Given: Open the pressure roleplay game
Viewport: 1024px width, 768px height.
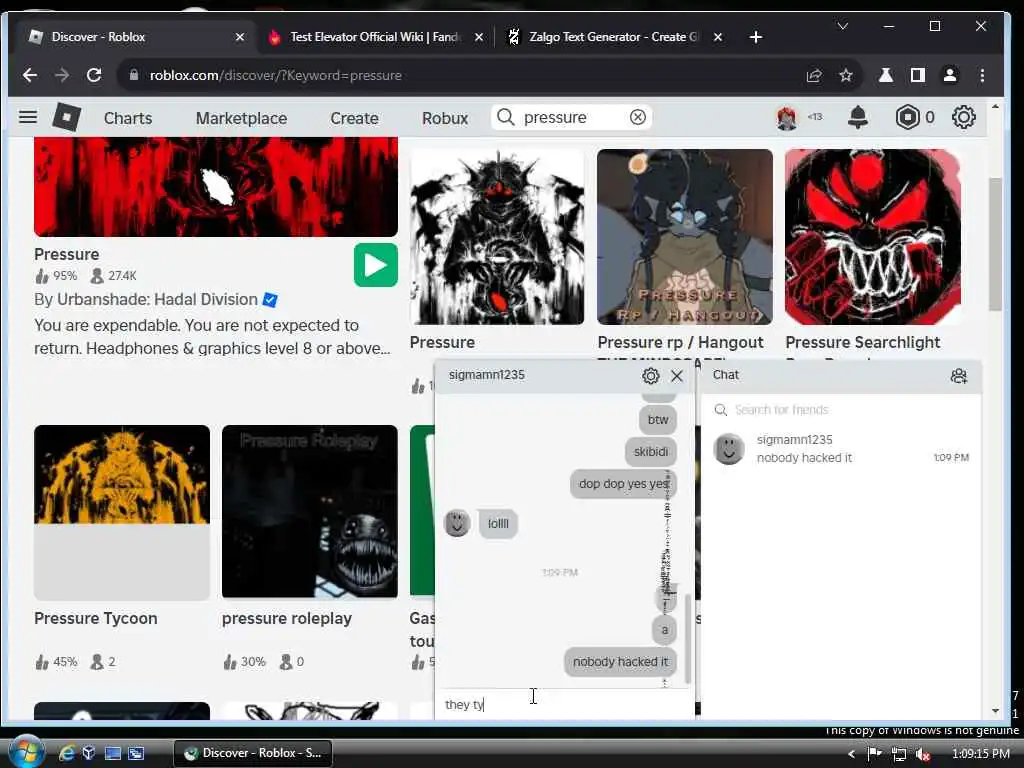Looking at the screenshot, I should point(287,618).
